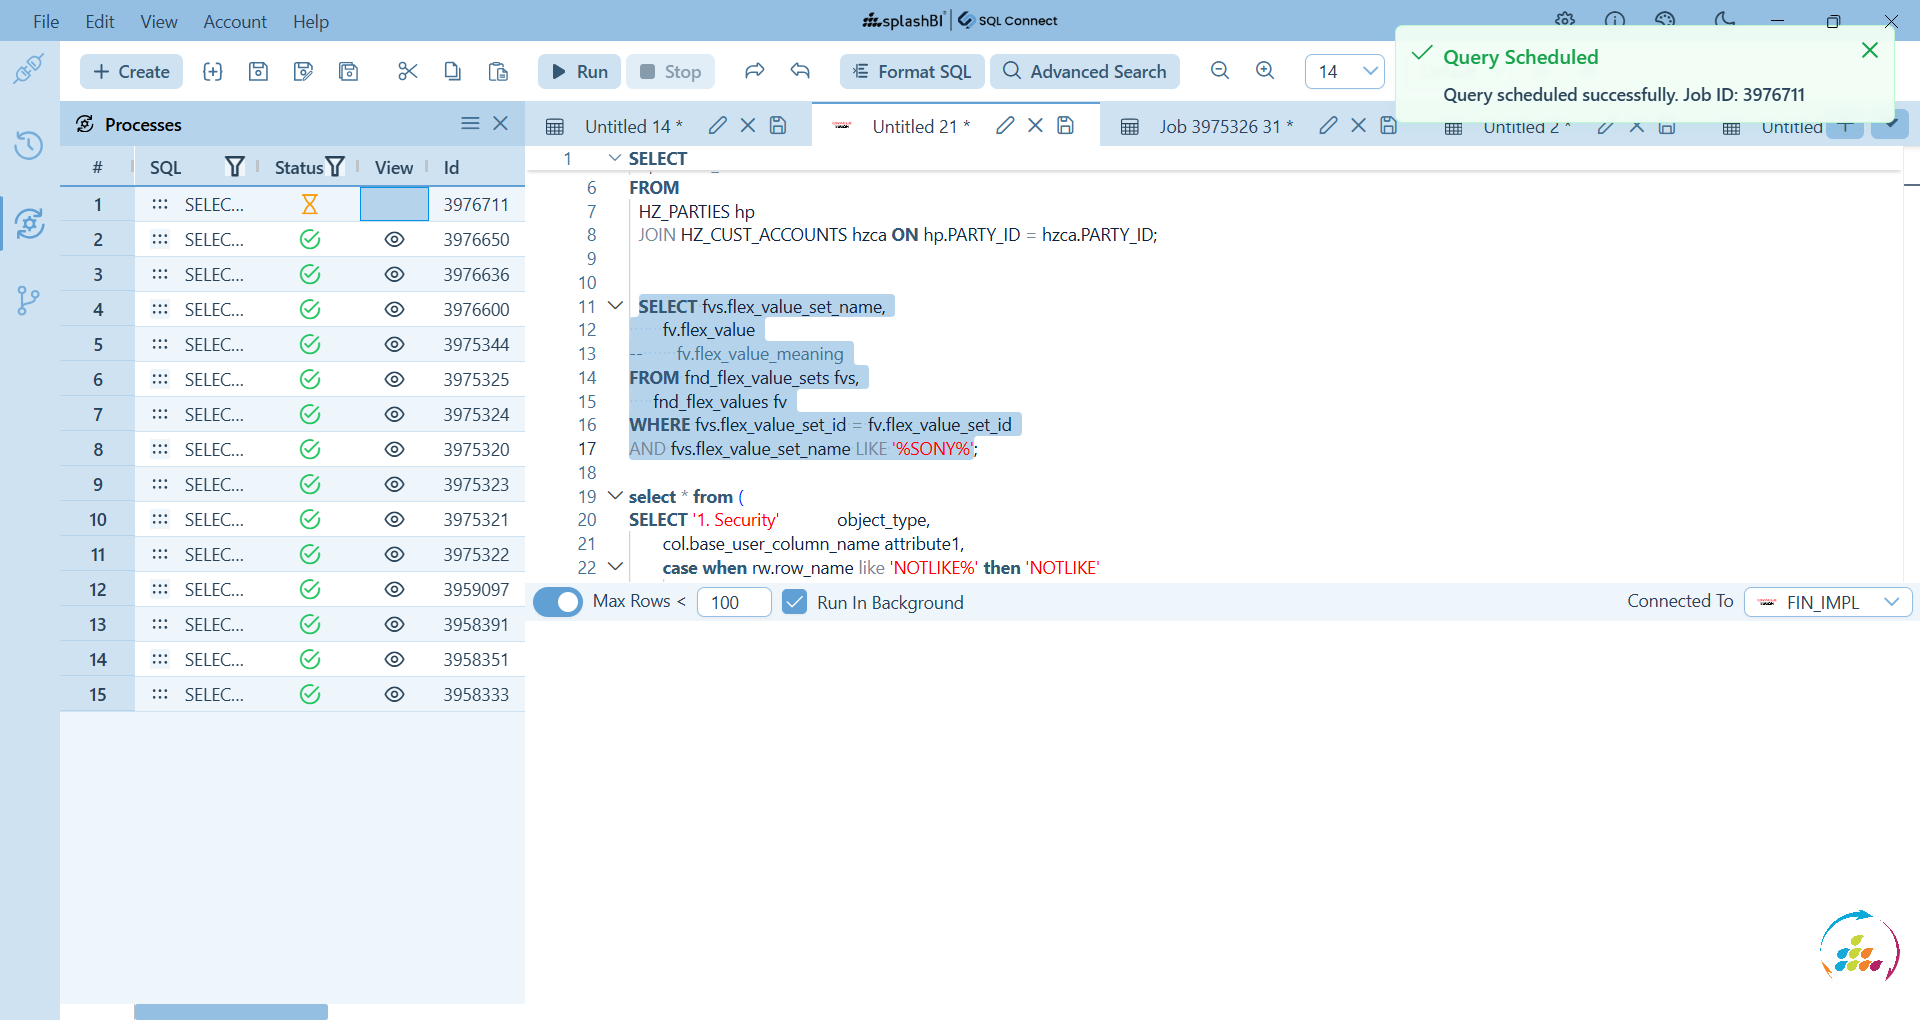
Task: Click the Run button
Action: (x=579, y=71)
